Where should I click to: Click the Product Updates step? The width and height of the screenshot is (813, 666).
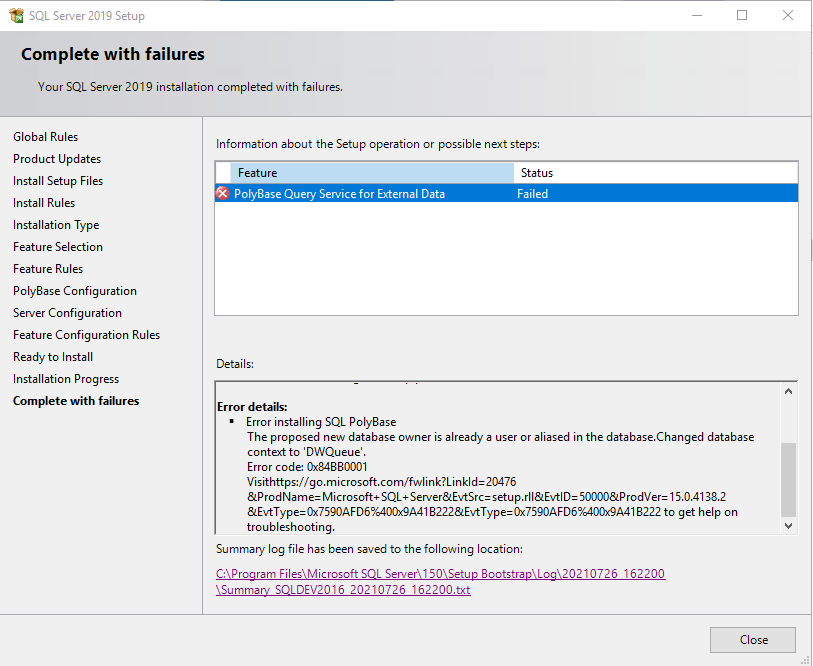tap(57, 159)
